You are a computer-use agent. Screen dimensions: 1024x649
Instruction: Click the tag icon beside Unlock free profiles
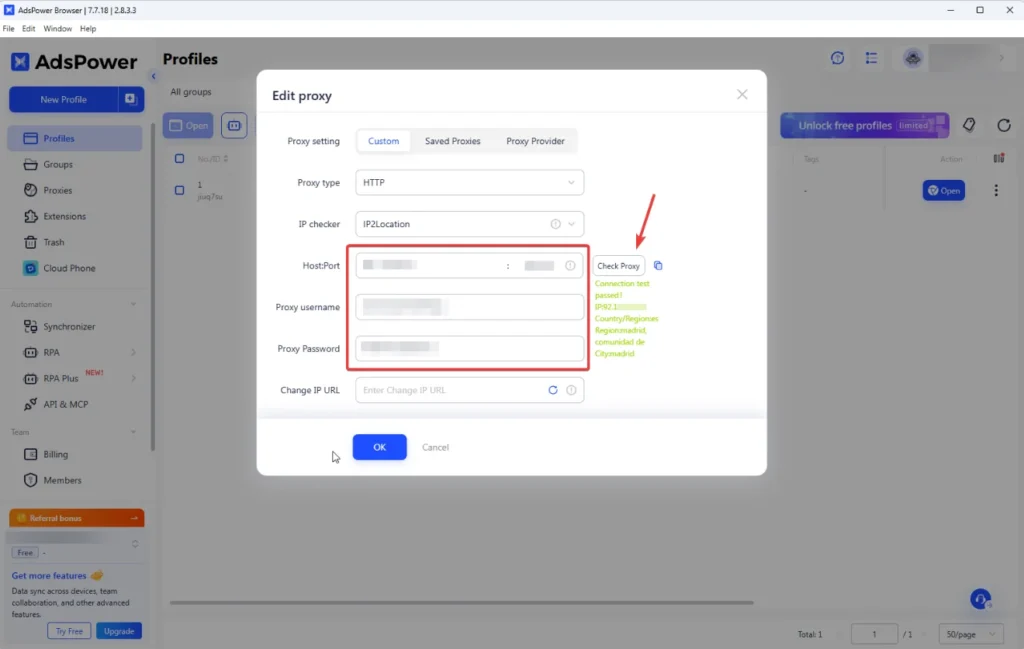(x=968, y=125)
